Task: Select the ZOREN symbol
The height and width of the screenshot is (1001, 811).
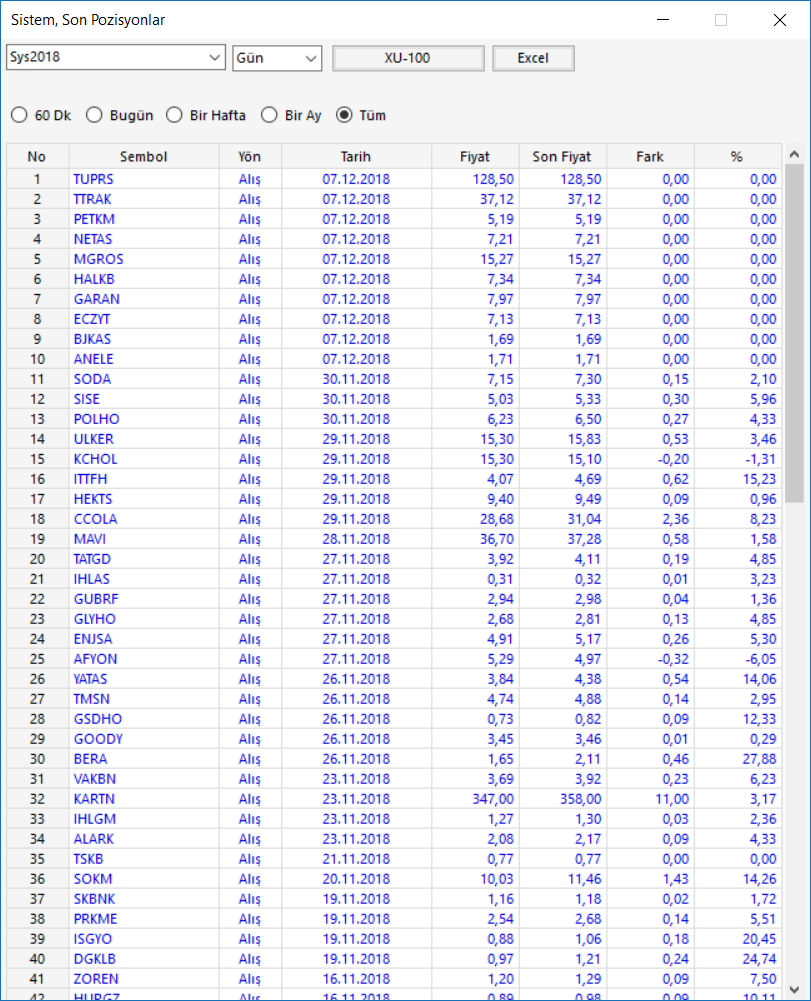Action: 96,979
